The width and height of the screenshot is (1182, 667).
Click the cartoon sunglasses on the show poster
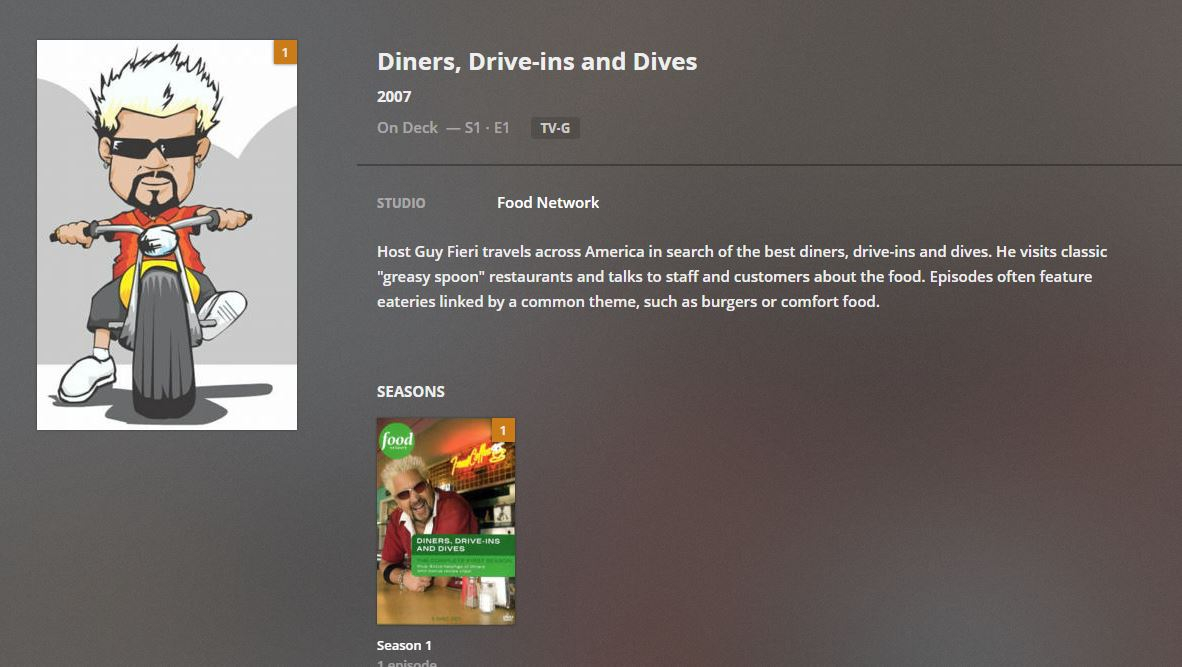[153, 146]
